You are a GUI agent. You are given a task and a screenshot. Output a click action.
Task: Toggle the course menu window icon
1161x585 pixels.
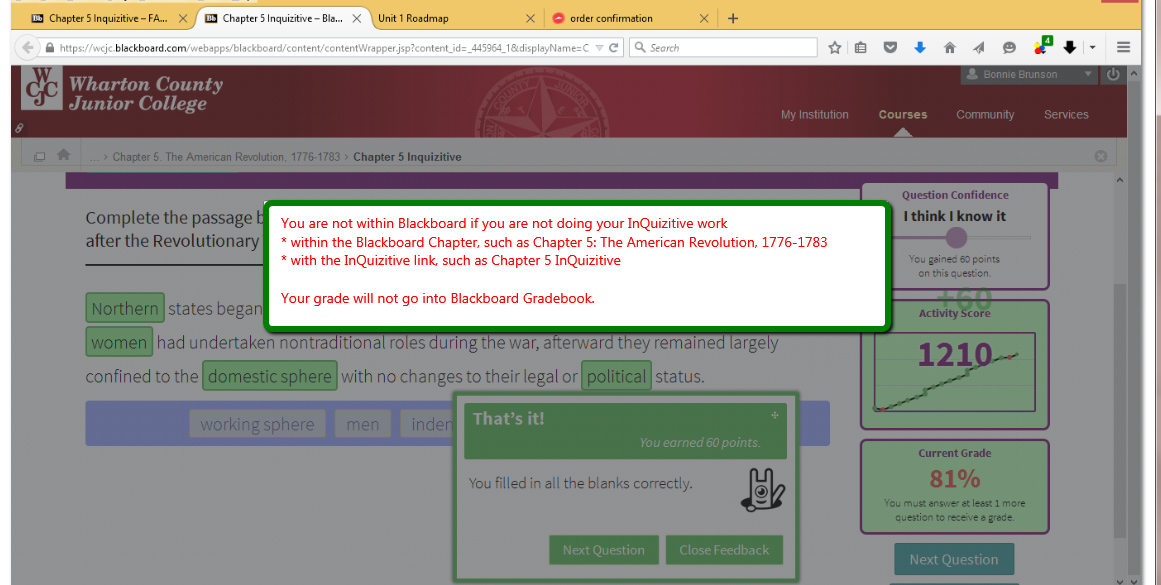click(39, 156)
